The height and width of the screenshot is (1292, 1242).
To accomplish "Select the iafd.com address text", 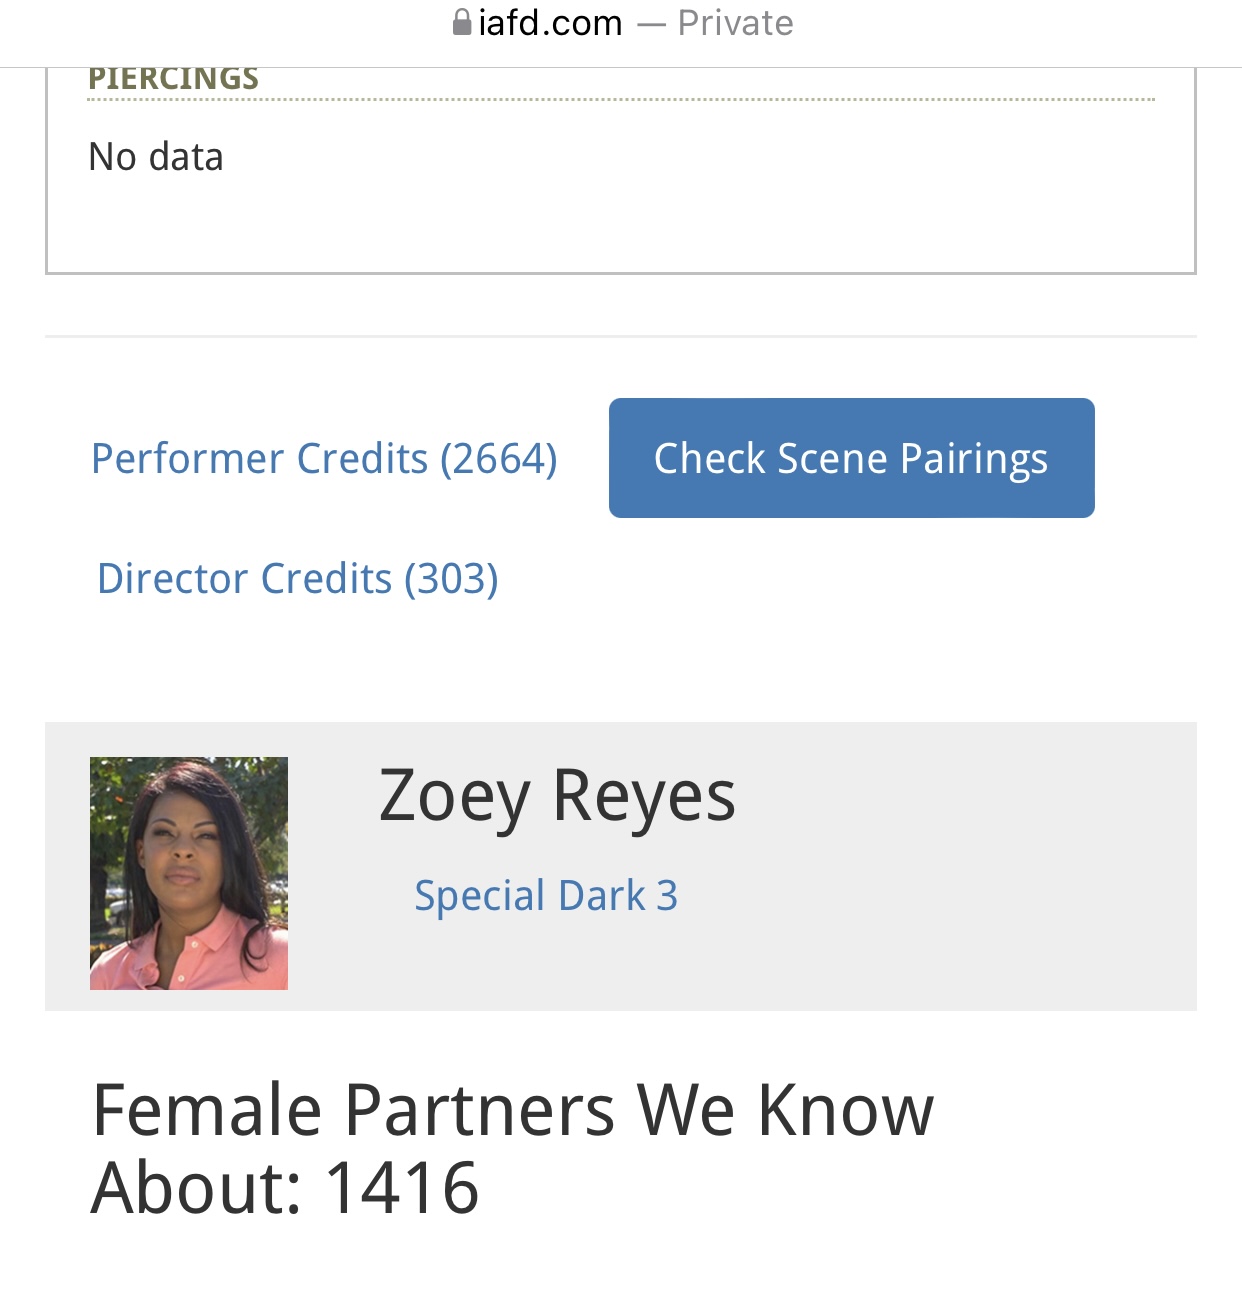I will point(550,22).
